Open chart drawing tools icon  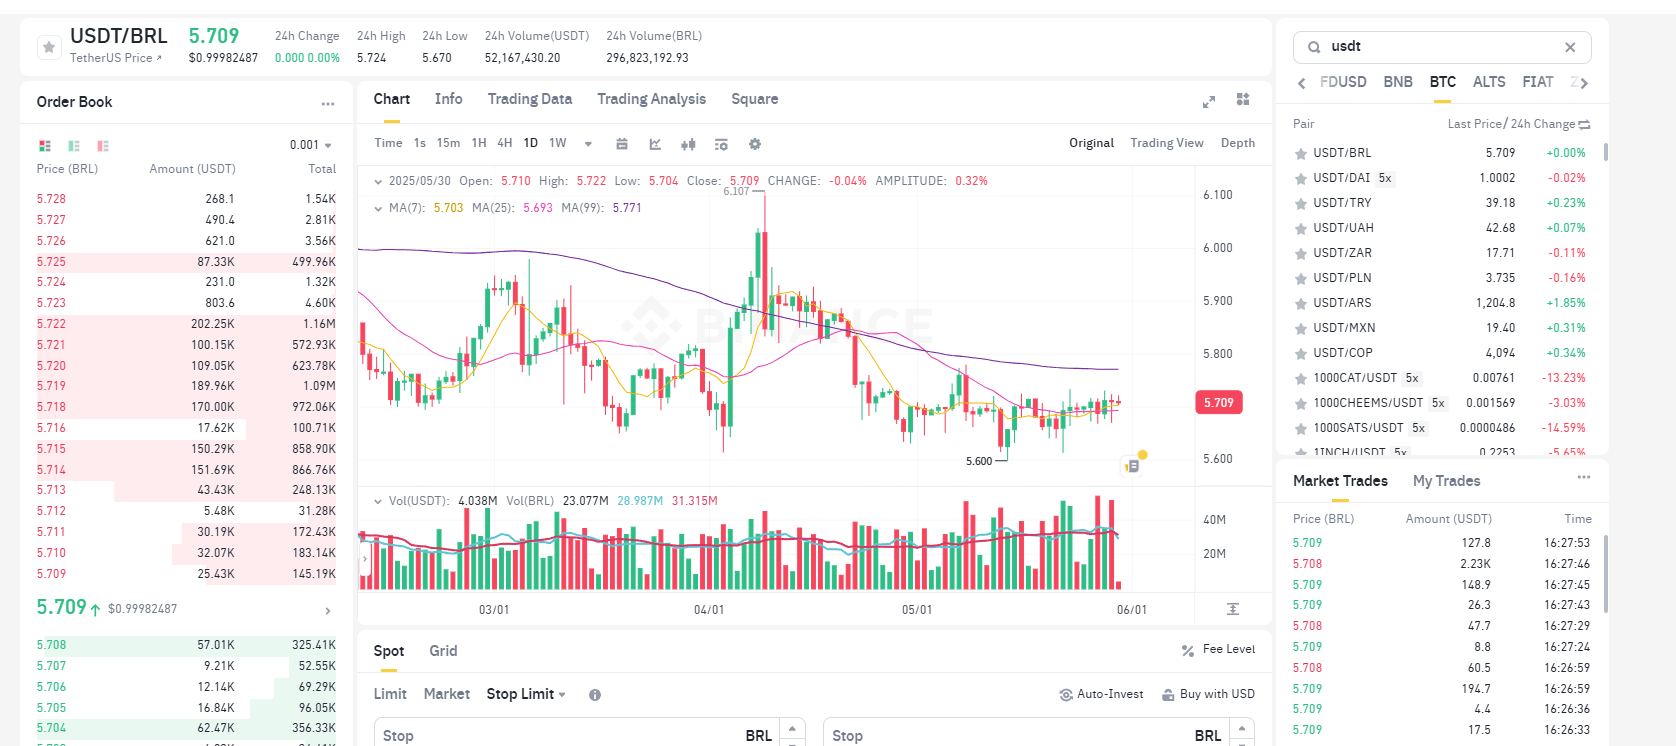pos(655,144)
